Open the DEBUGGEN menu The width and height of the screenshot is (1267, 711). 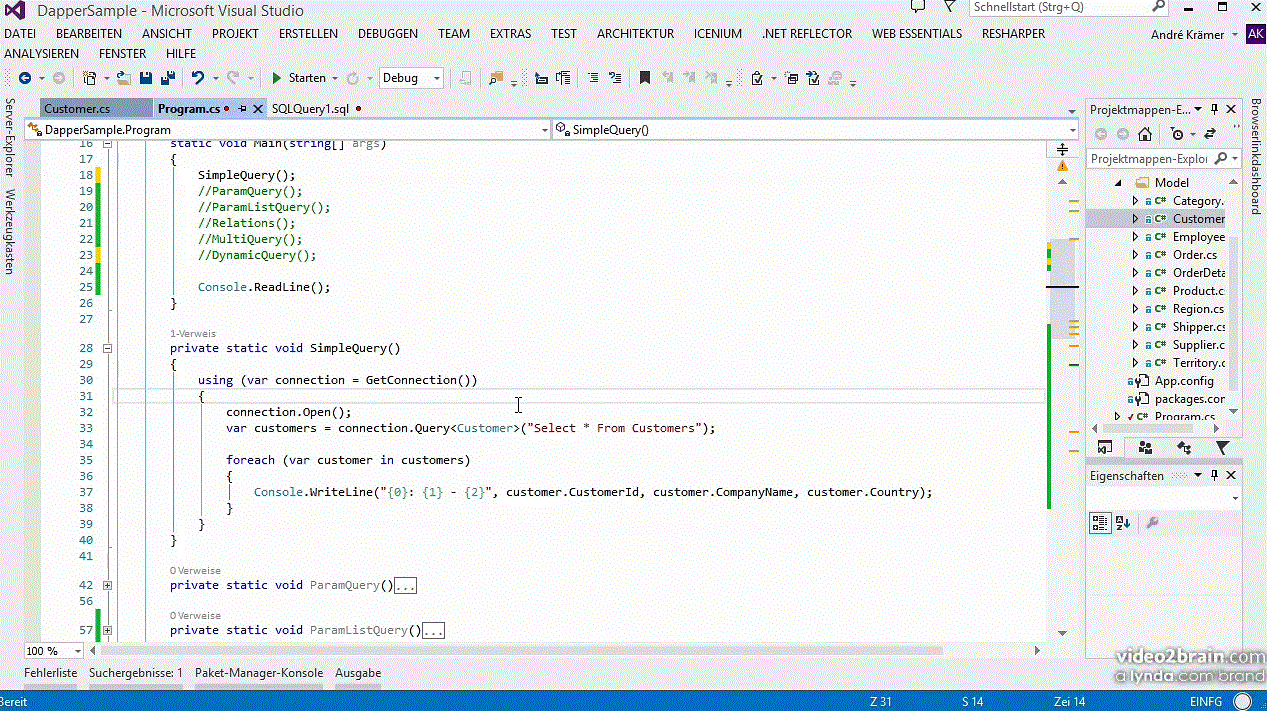(x=388, y=33)
